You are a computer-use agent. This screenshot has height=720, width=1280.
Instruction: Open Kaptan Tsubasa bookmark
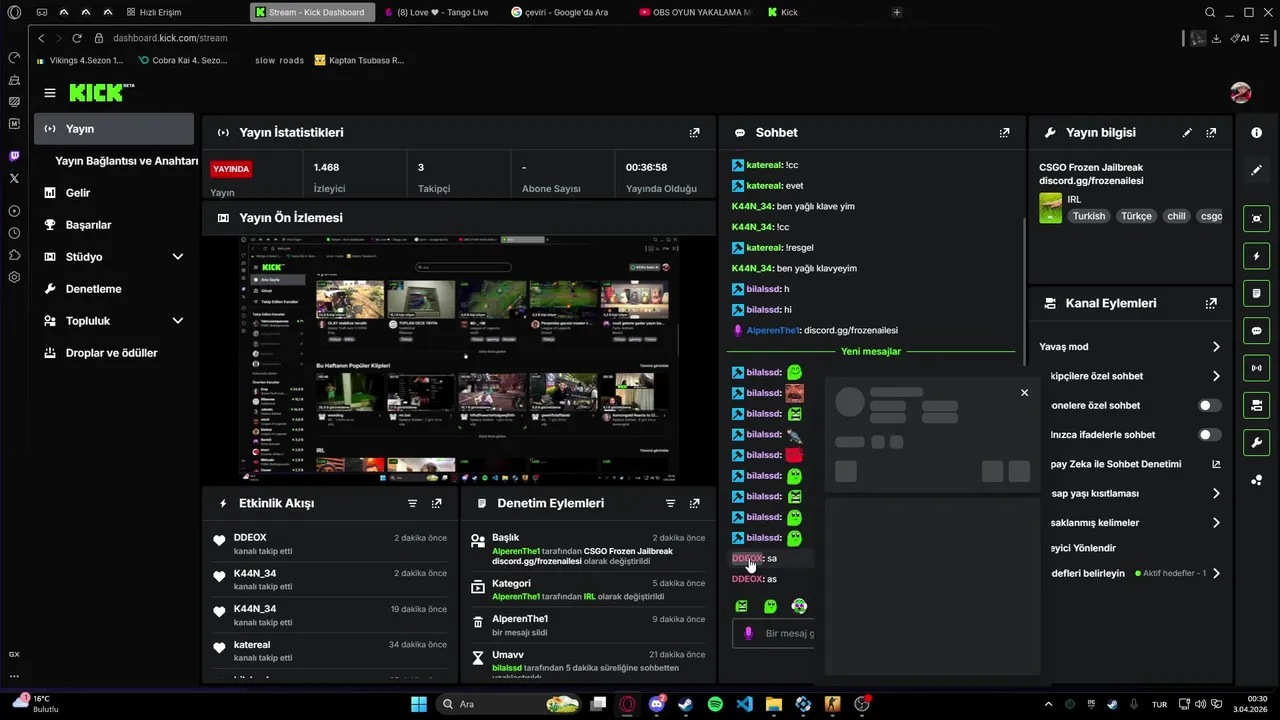(x=359, y=60)
